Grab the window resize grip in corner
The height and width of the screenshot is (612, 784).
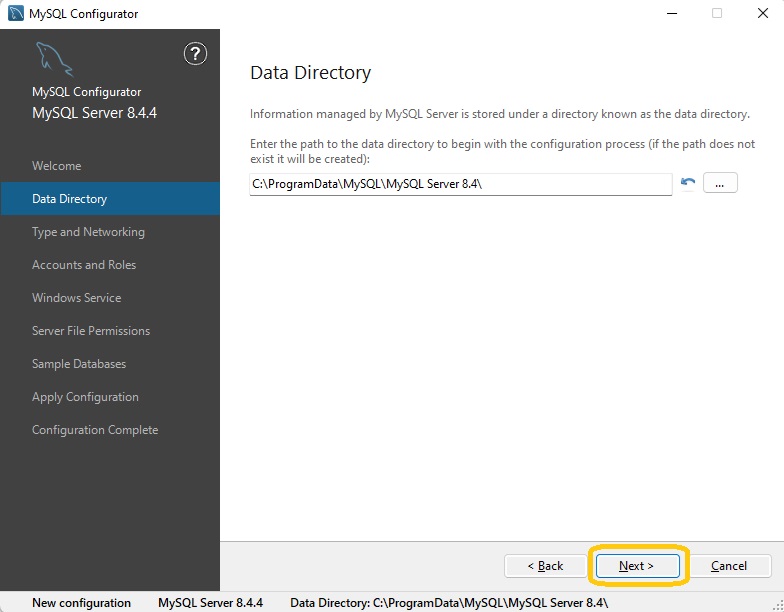pos(778,606)
